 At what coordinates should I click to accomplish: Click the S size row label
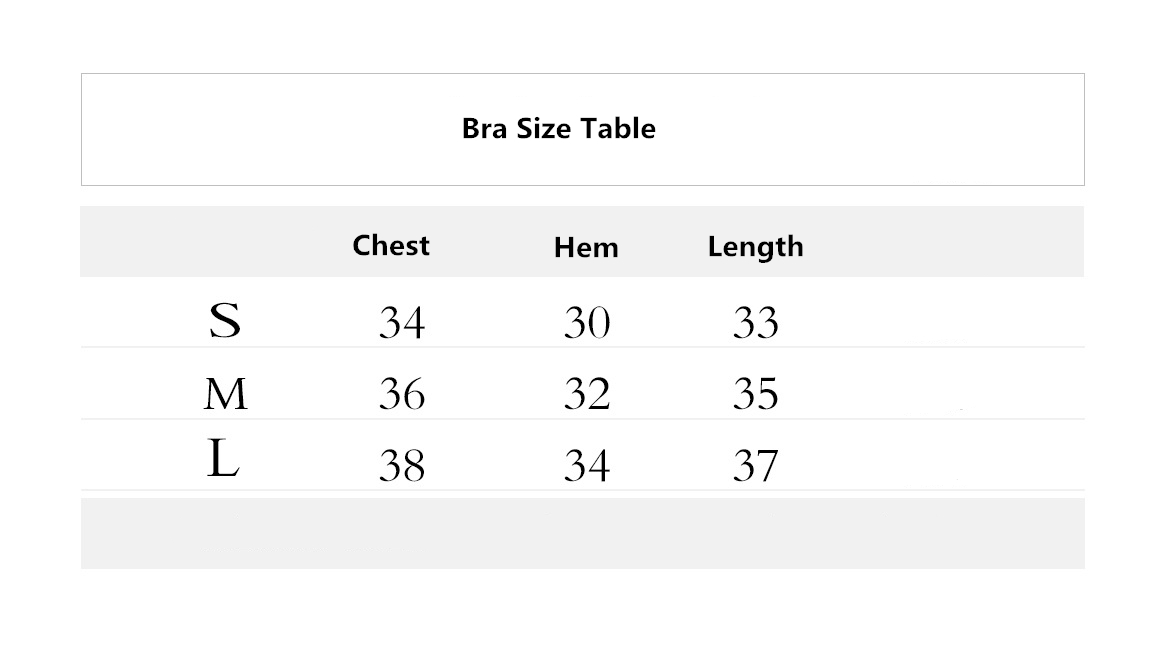click(225, 321)
